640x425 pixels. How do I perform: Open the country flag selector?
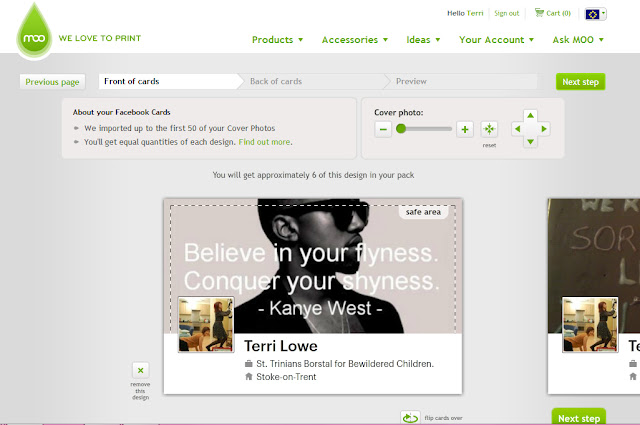[x=596, y=14]
